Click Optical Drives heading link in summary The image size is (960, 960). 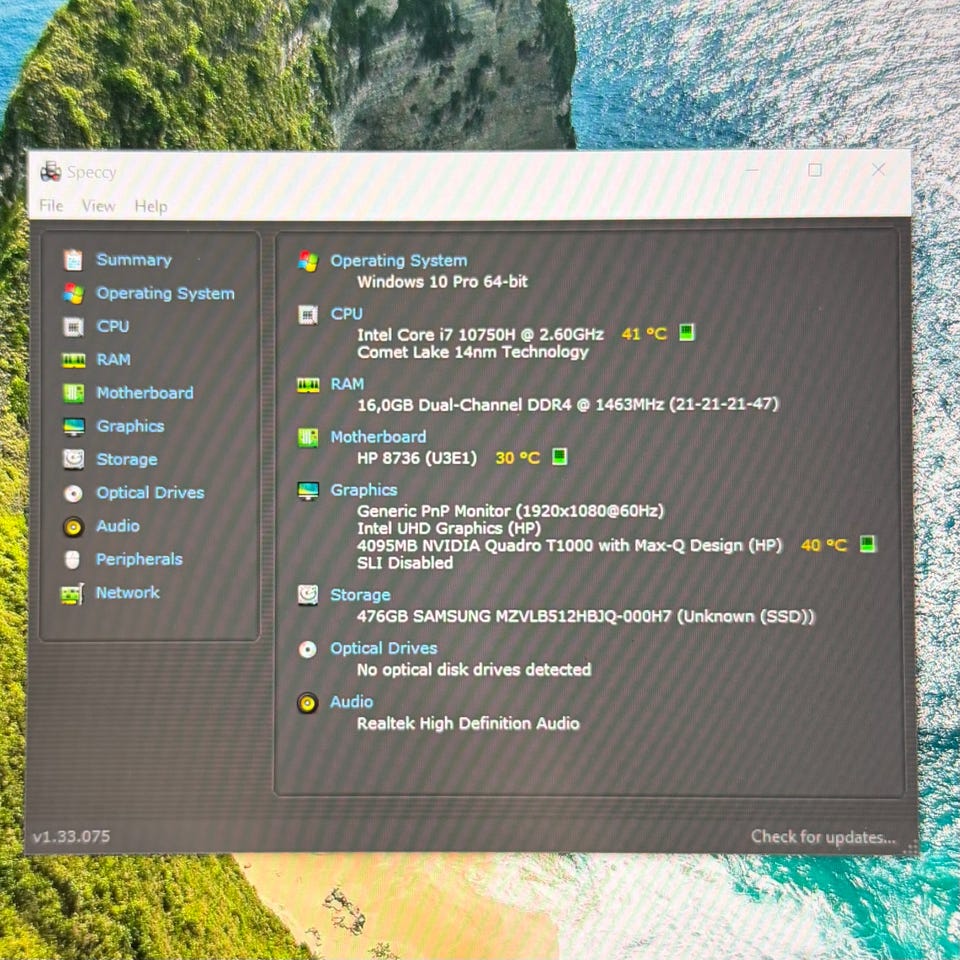(x=384, y=648)
